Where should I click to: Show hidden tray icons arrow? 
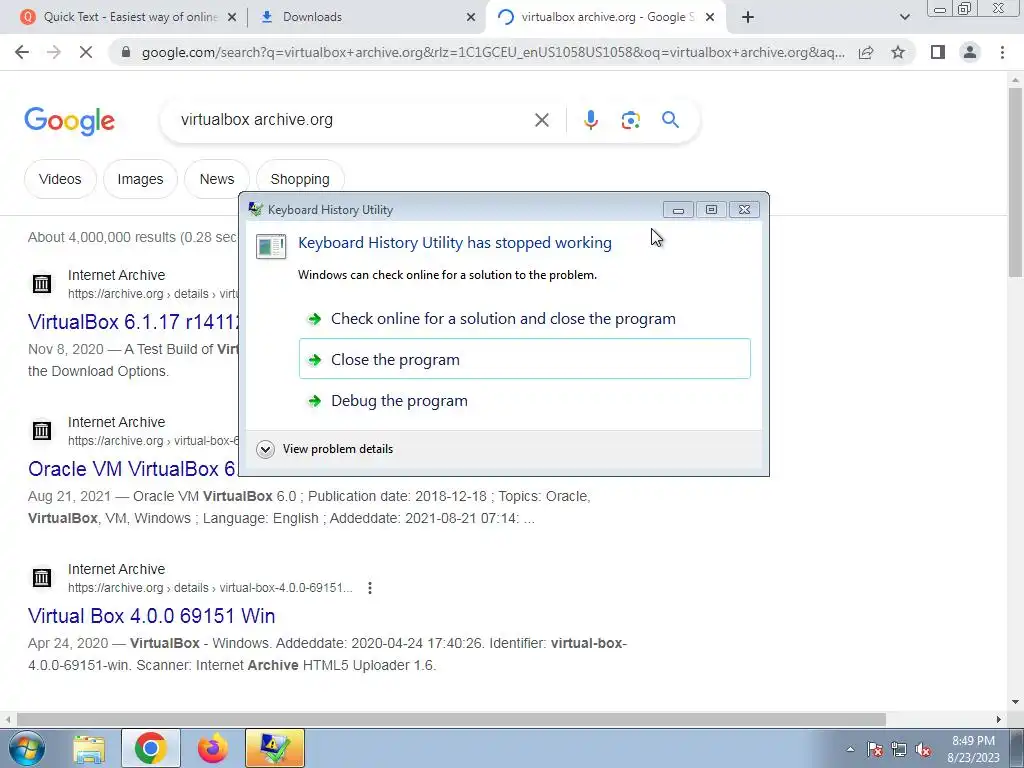click(850, 749)
